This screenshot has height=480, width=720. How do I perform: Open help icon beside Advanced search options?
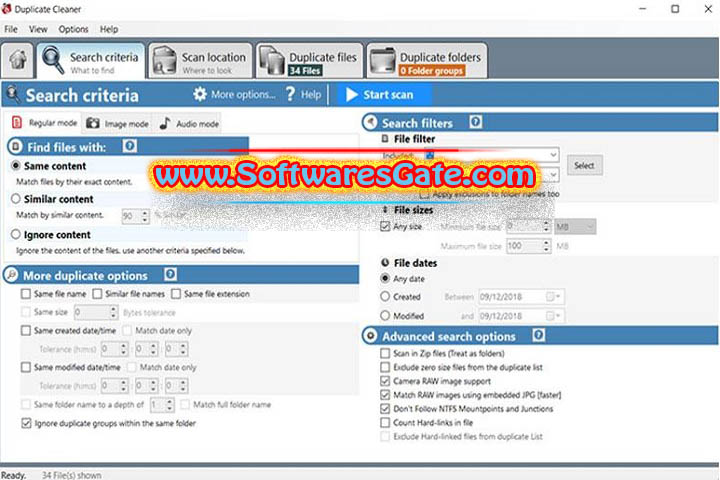point(539,335)
